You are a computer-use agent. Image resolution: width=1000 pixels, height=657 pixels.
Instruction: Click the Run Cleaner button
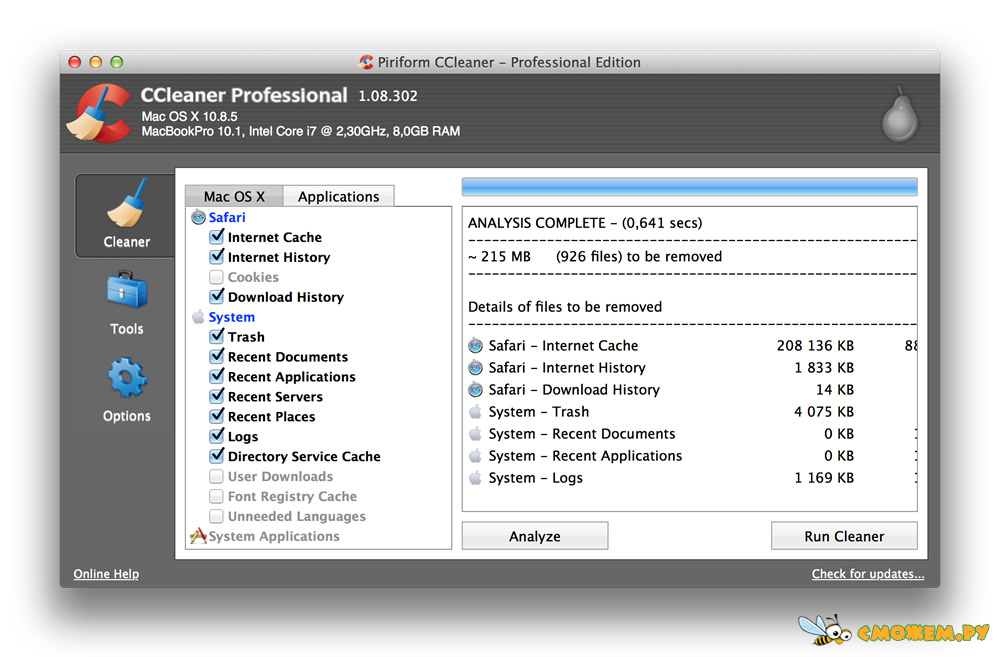(844, 536)
